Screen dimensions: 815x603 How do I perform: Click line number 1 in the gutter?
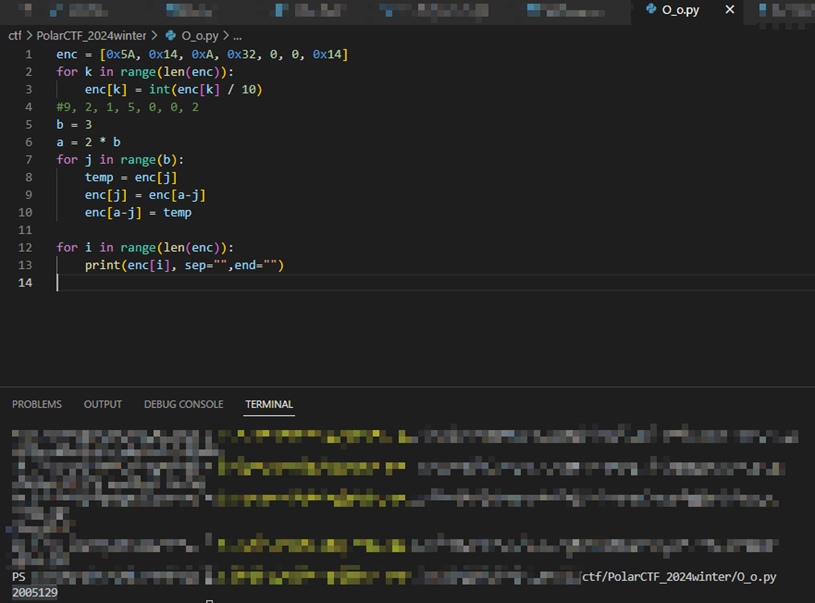tap(29, 53)
